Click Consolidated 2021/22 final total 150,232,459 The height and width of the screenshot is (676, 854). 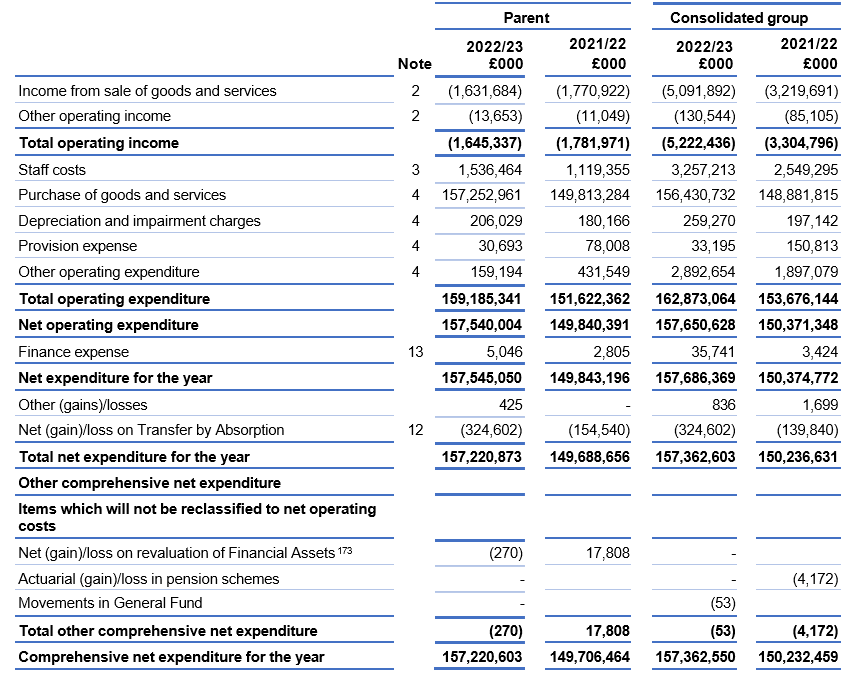(x=798, y=657)
